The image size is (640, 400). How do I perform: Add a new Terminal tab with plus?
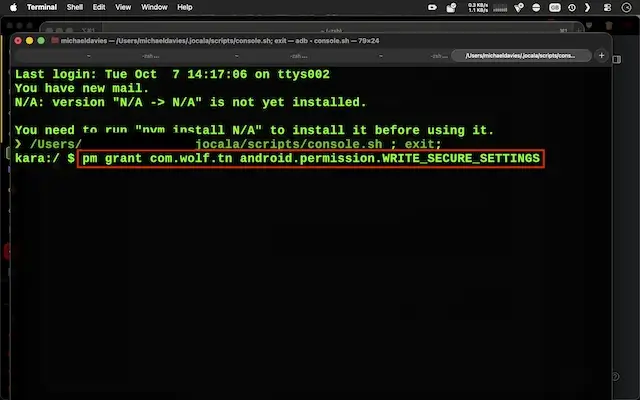pos(601,56)
